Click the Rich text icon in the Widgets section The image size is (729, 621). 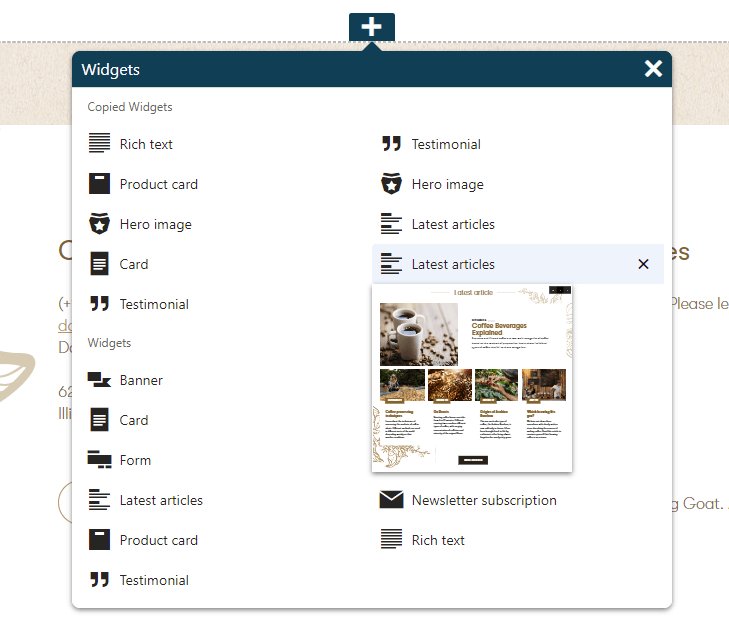pos(391,539)
